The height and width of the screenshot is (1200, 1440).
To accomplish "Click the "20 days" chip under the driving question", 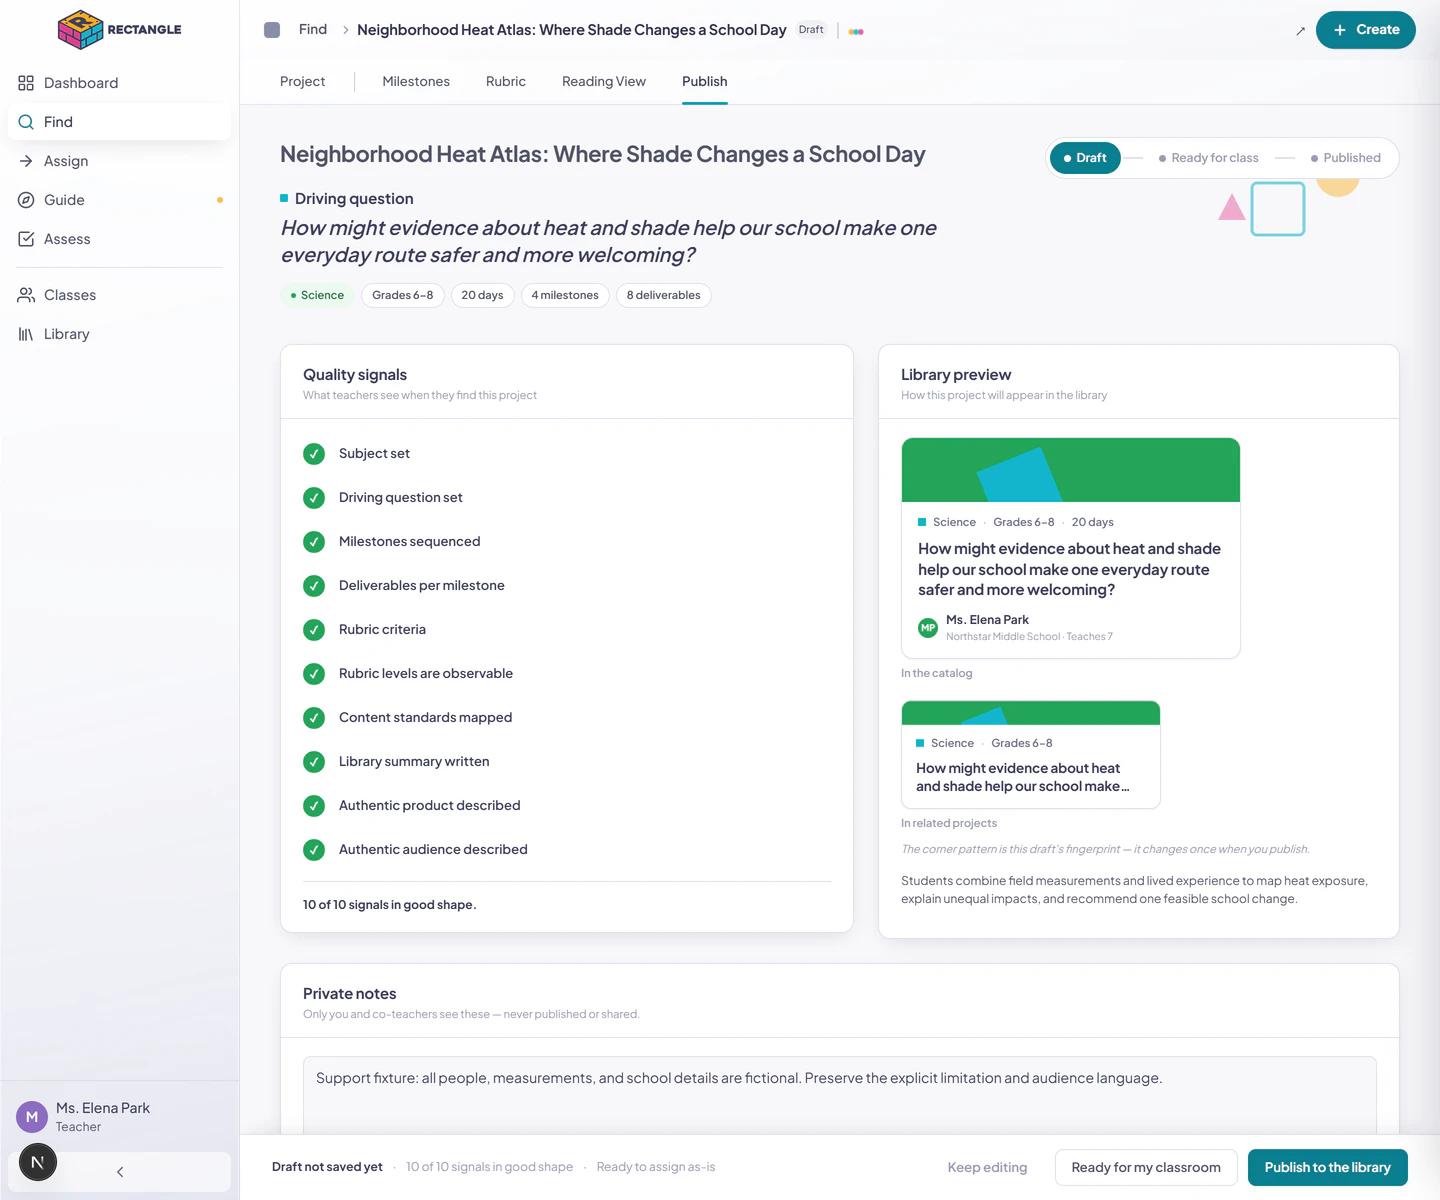I will [x=482, y=296].
